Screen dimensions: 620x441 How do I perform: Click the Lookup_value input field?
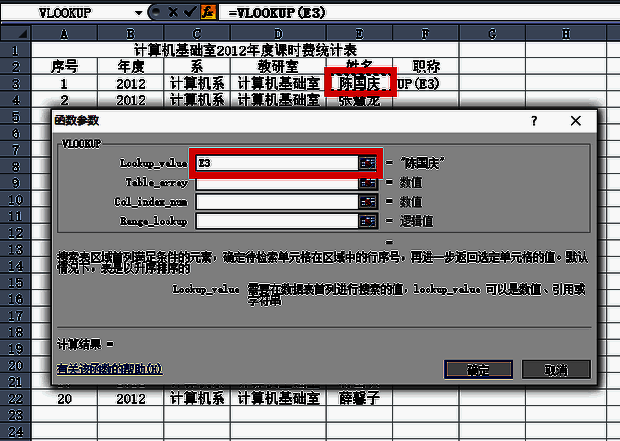coord(277,163)
